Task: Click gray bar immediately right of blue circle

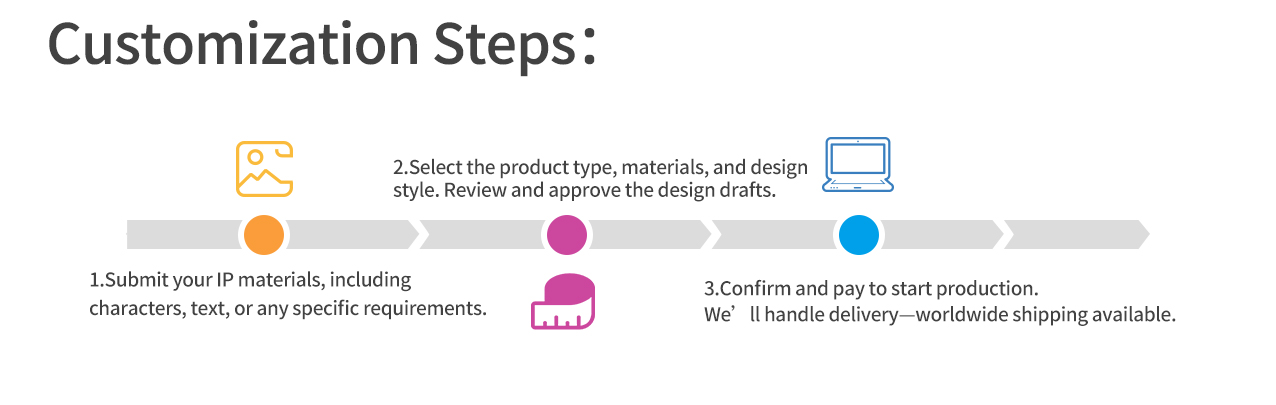Action: coord(943,235)
